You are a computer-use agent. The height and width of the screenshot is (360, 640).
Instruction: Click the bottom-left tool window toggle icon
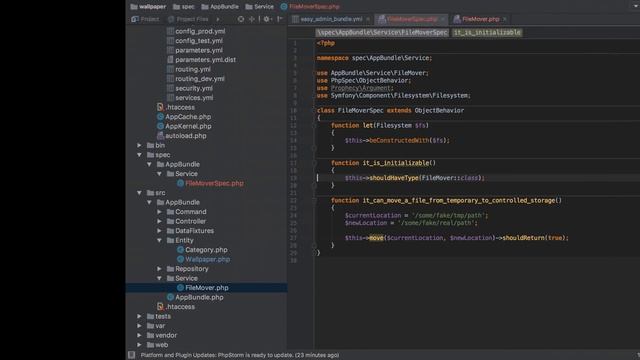coord(131,355)
